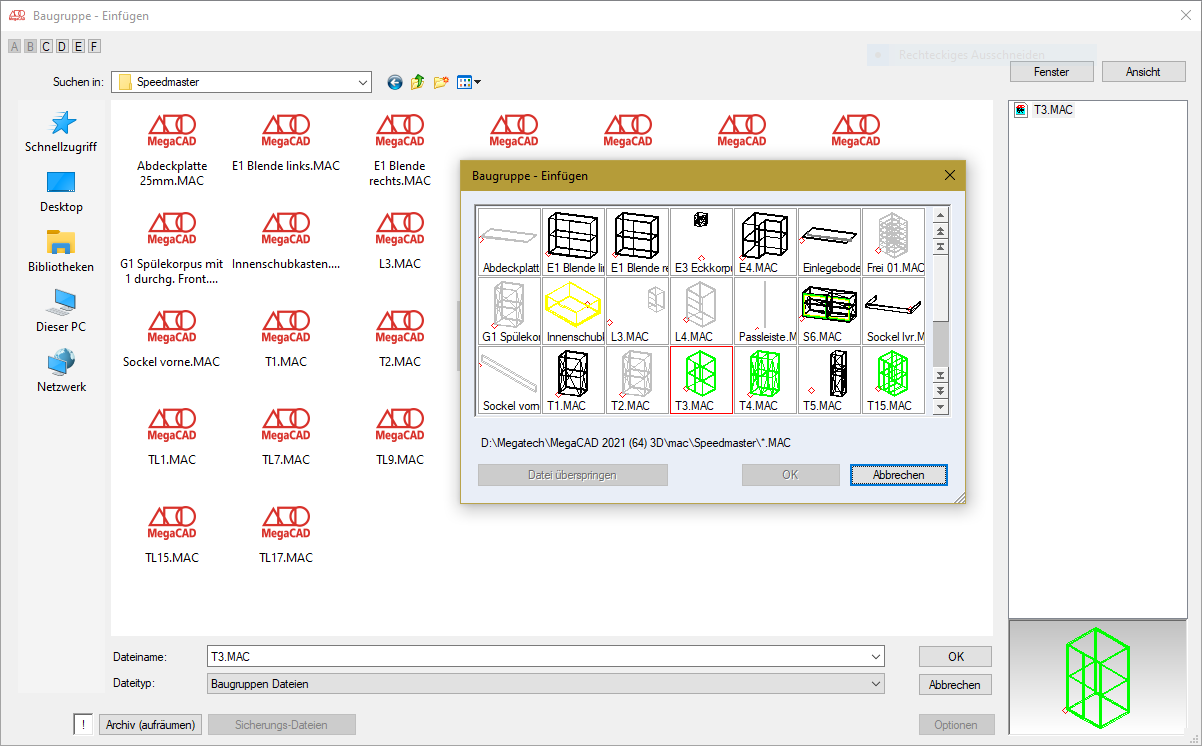The height and width of the screenshot is (746, 1202).
Task: Pick the Frei 01.MAC thumbnail
Action: [893, 242]
